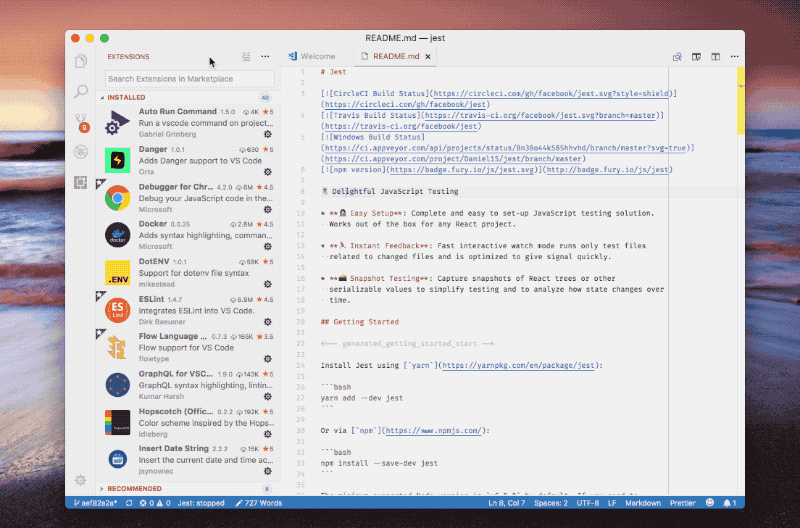Manage Docker extension gear
Screen dimensions: 800x528
tap(268, 246)
